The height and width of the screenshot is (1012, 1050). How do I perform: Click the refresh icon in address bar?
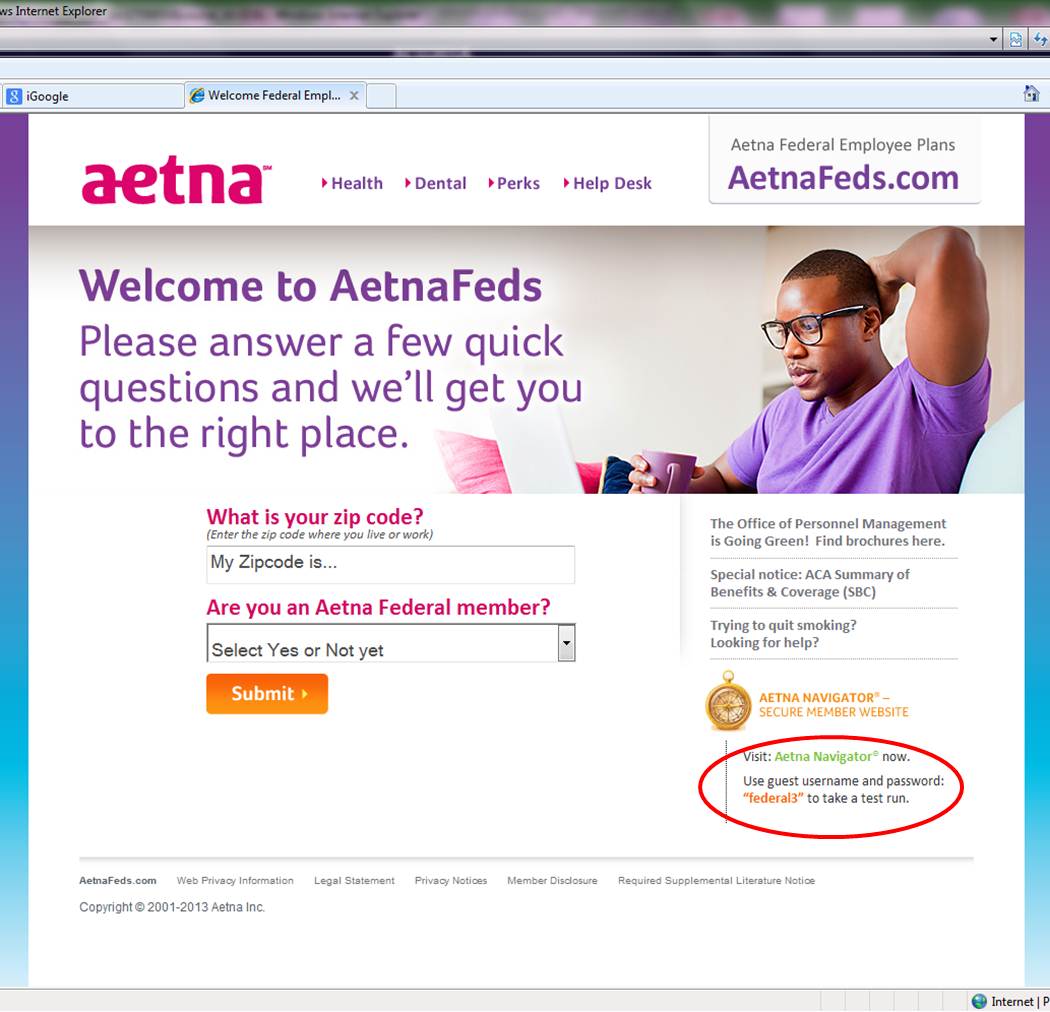pos(1040,40)
